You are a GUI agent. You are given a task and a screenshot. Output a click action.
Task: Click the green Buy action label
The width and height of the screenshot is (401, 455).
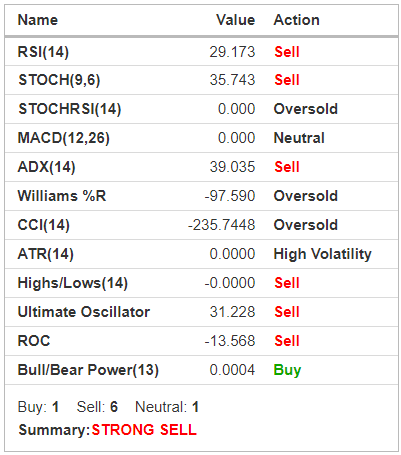(x=287, y=370)
